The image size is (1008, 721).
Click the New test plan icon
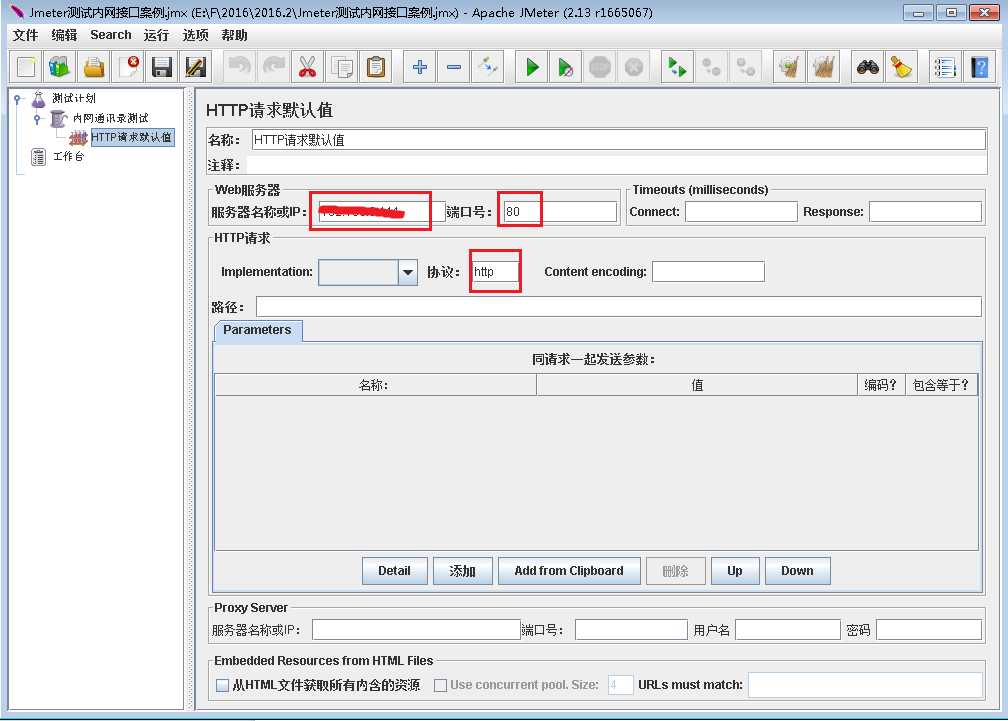point(26,66)
